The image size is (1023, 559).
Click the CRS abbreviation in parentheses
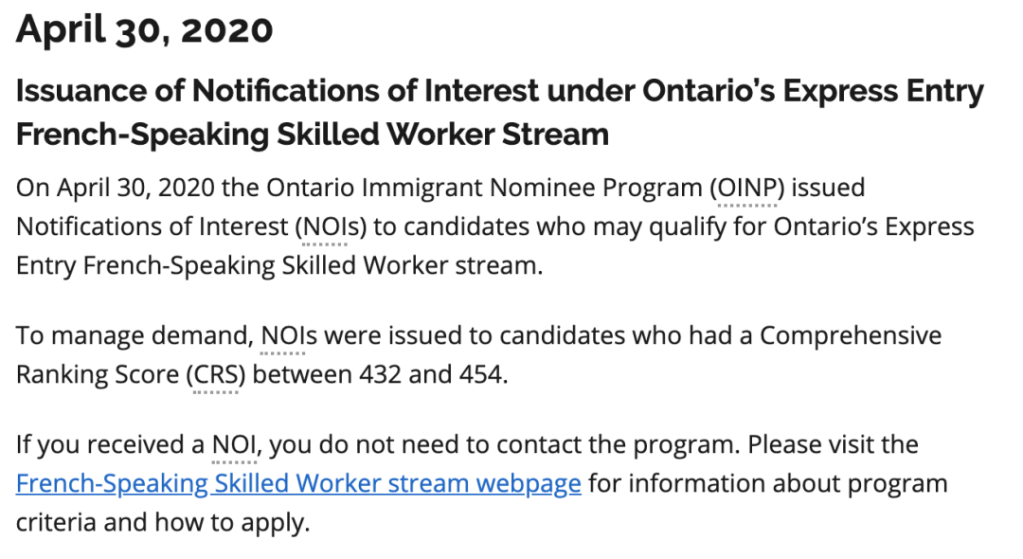215,375
